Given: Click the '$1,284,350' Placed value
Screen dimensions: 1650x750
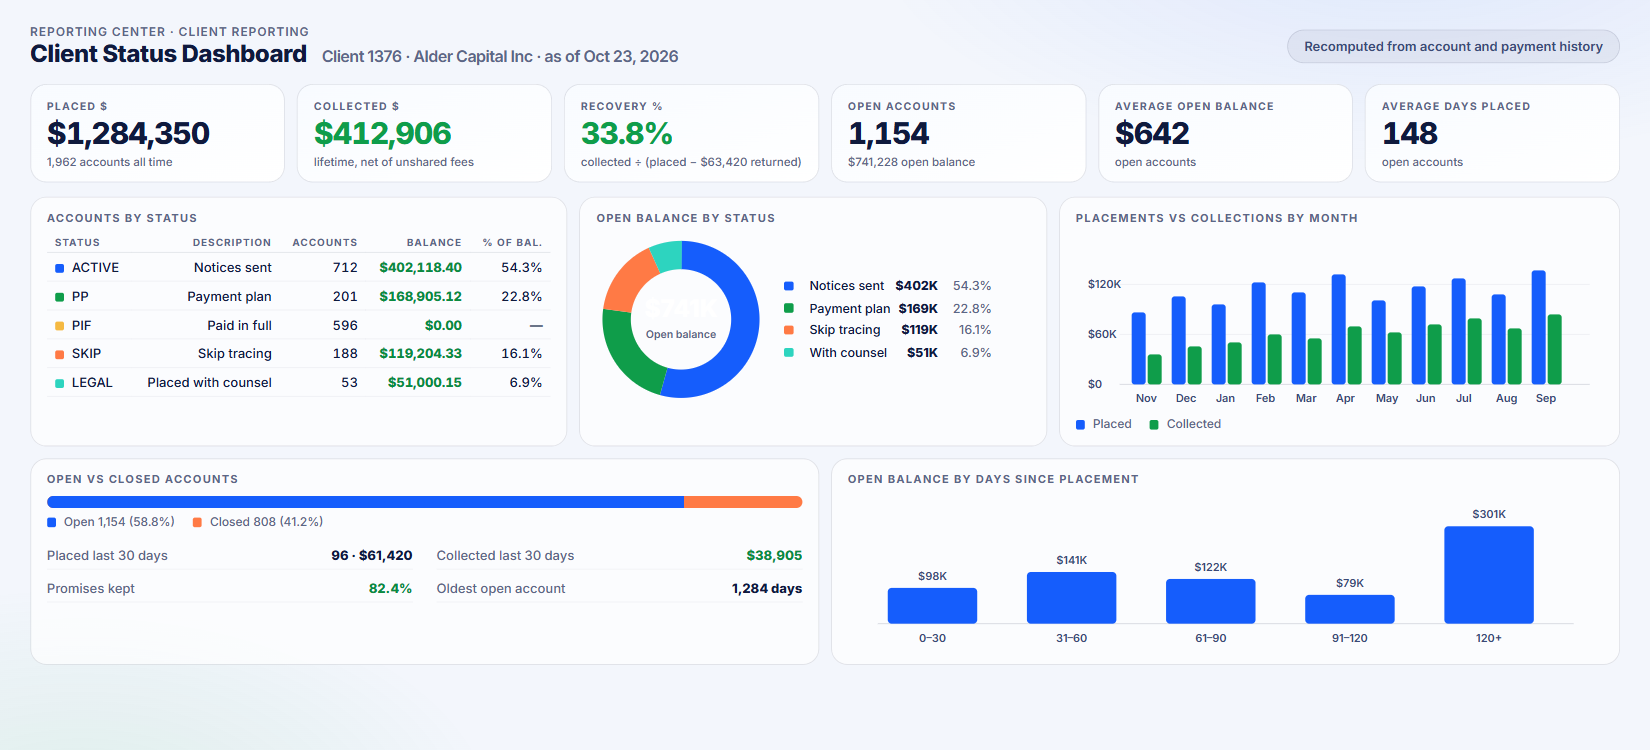Looking at the screenshot, I should coord(128,133).
